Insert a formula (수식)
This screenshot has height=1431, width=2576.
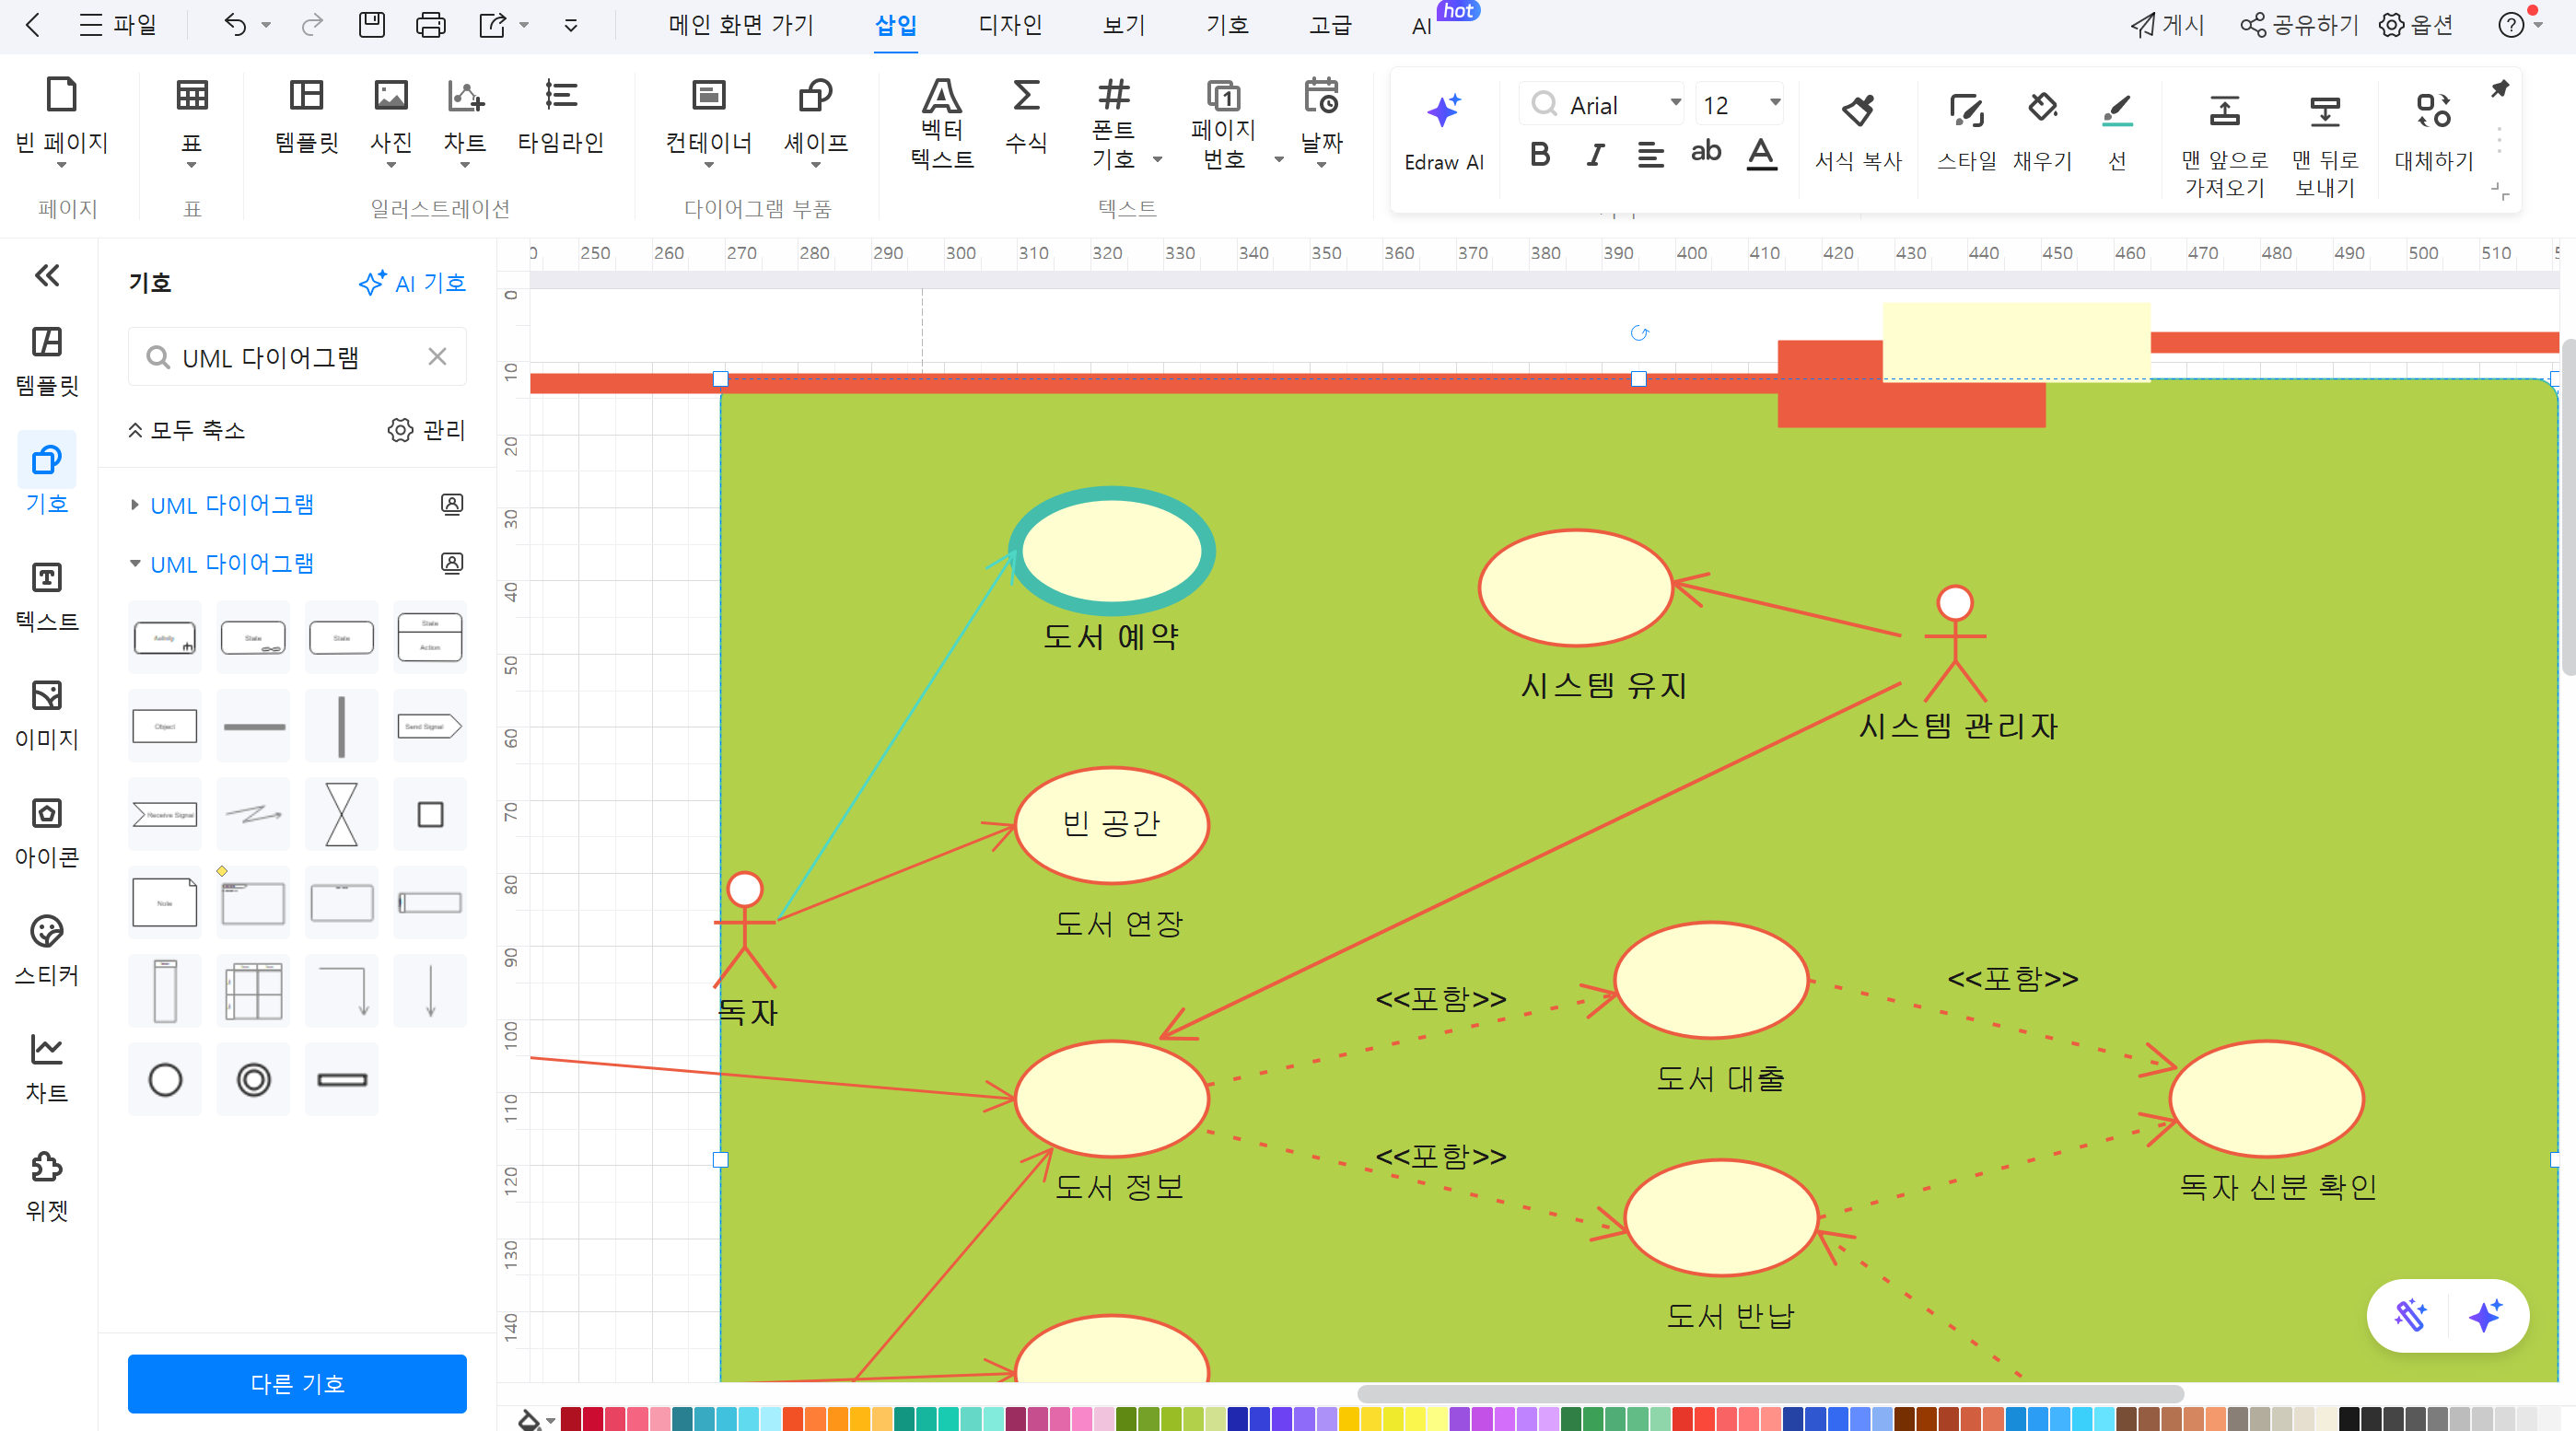pyautogui.click(x=1025, y=116)
